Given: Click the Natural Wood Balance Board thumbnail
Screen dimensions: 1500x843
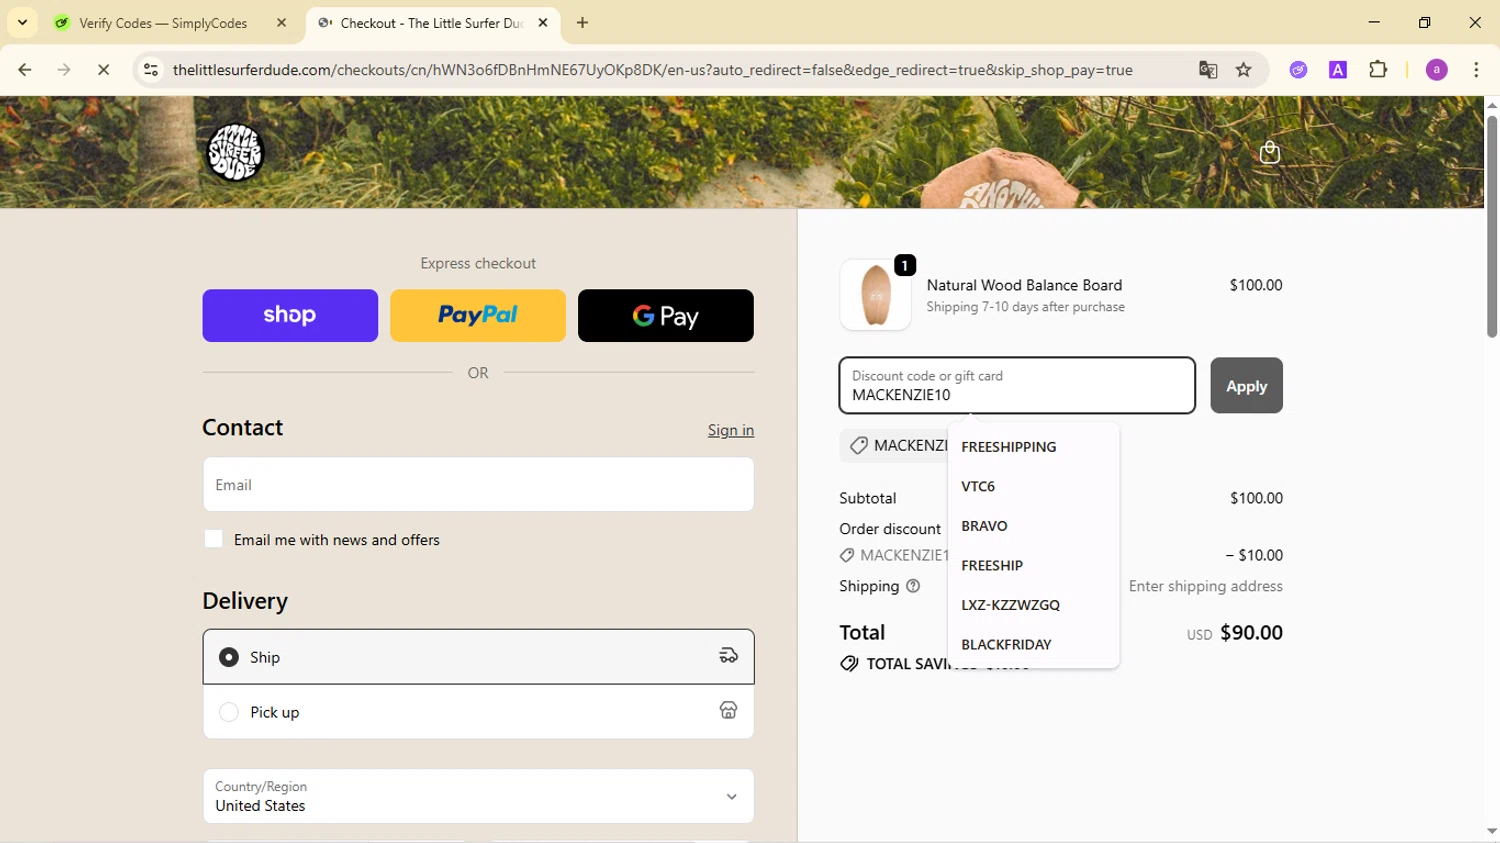Looking at the screenshot, I should (x=875, y=295).
